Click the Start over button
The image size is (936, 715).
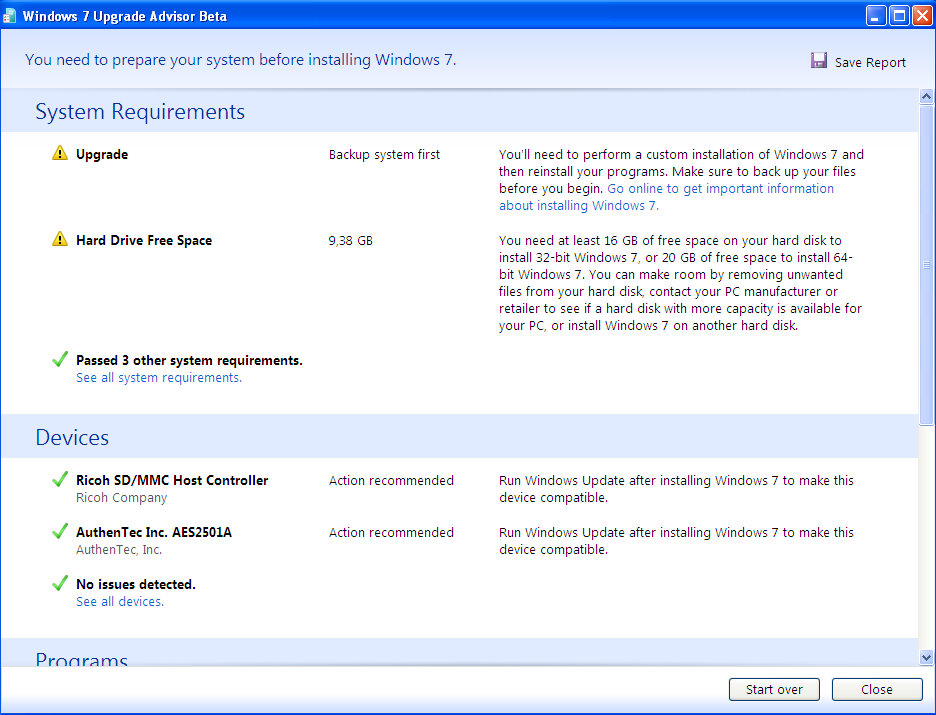coord(774,689)
